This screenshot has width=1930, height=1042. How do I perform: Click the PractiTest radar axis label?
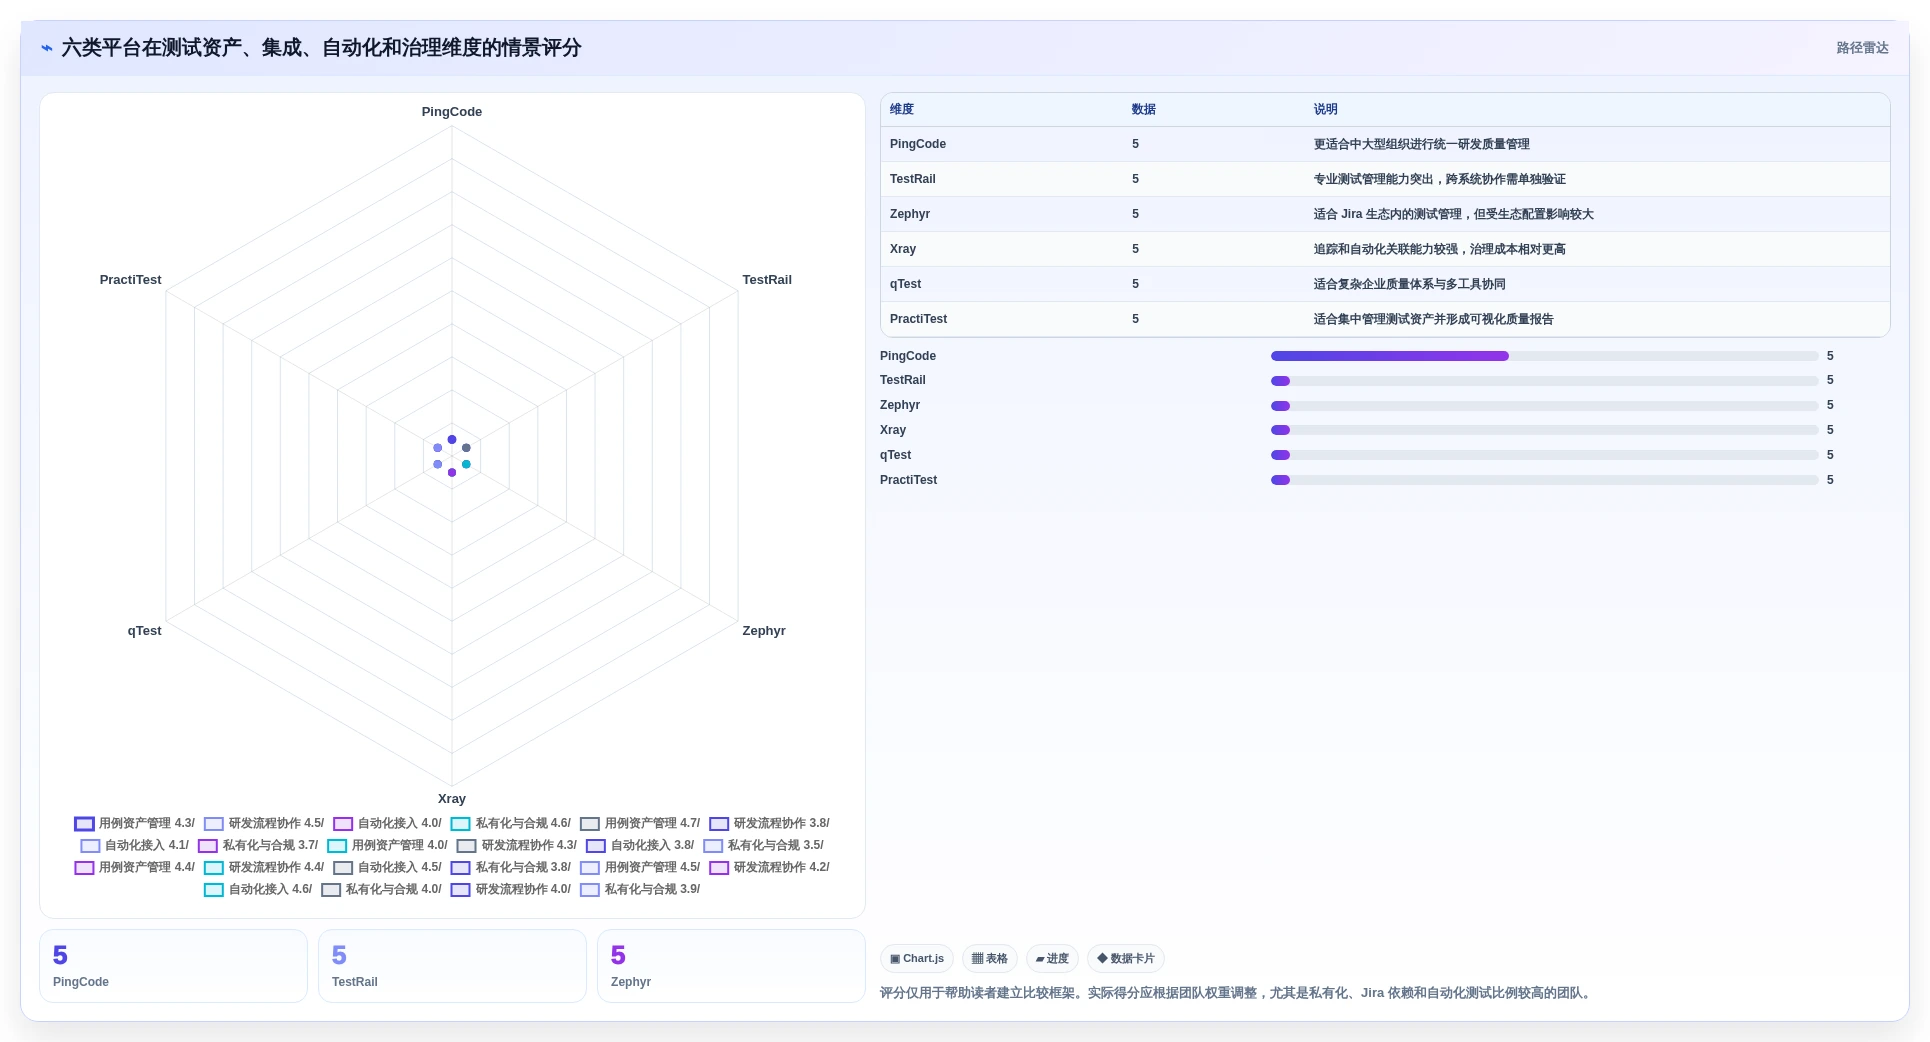pos(130,280)
